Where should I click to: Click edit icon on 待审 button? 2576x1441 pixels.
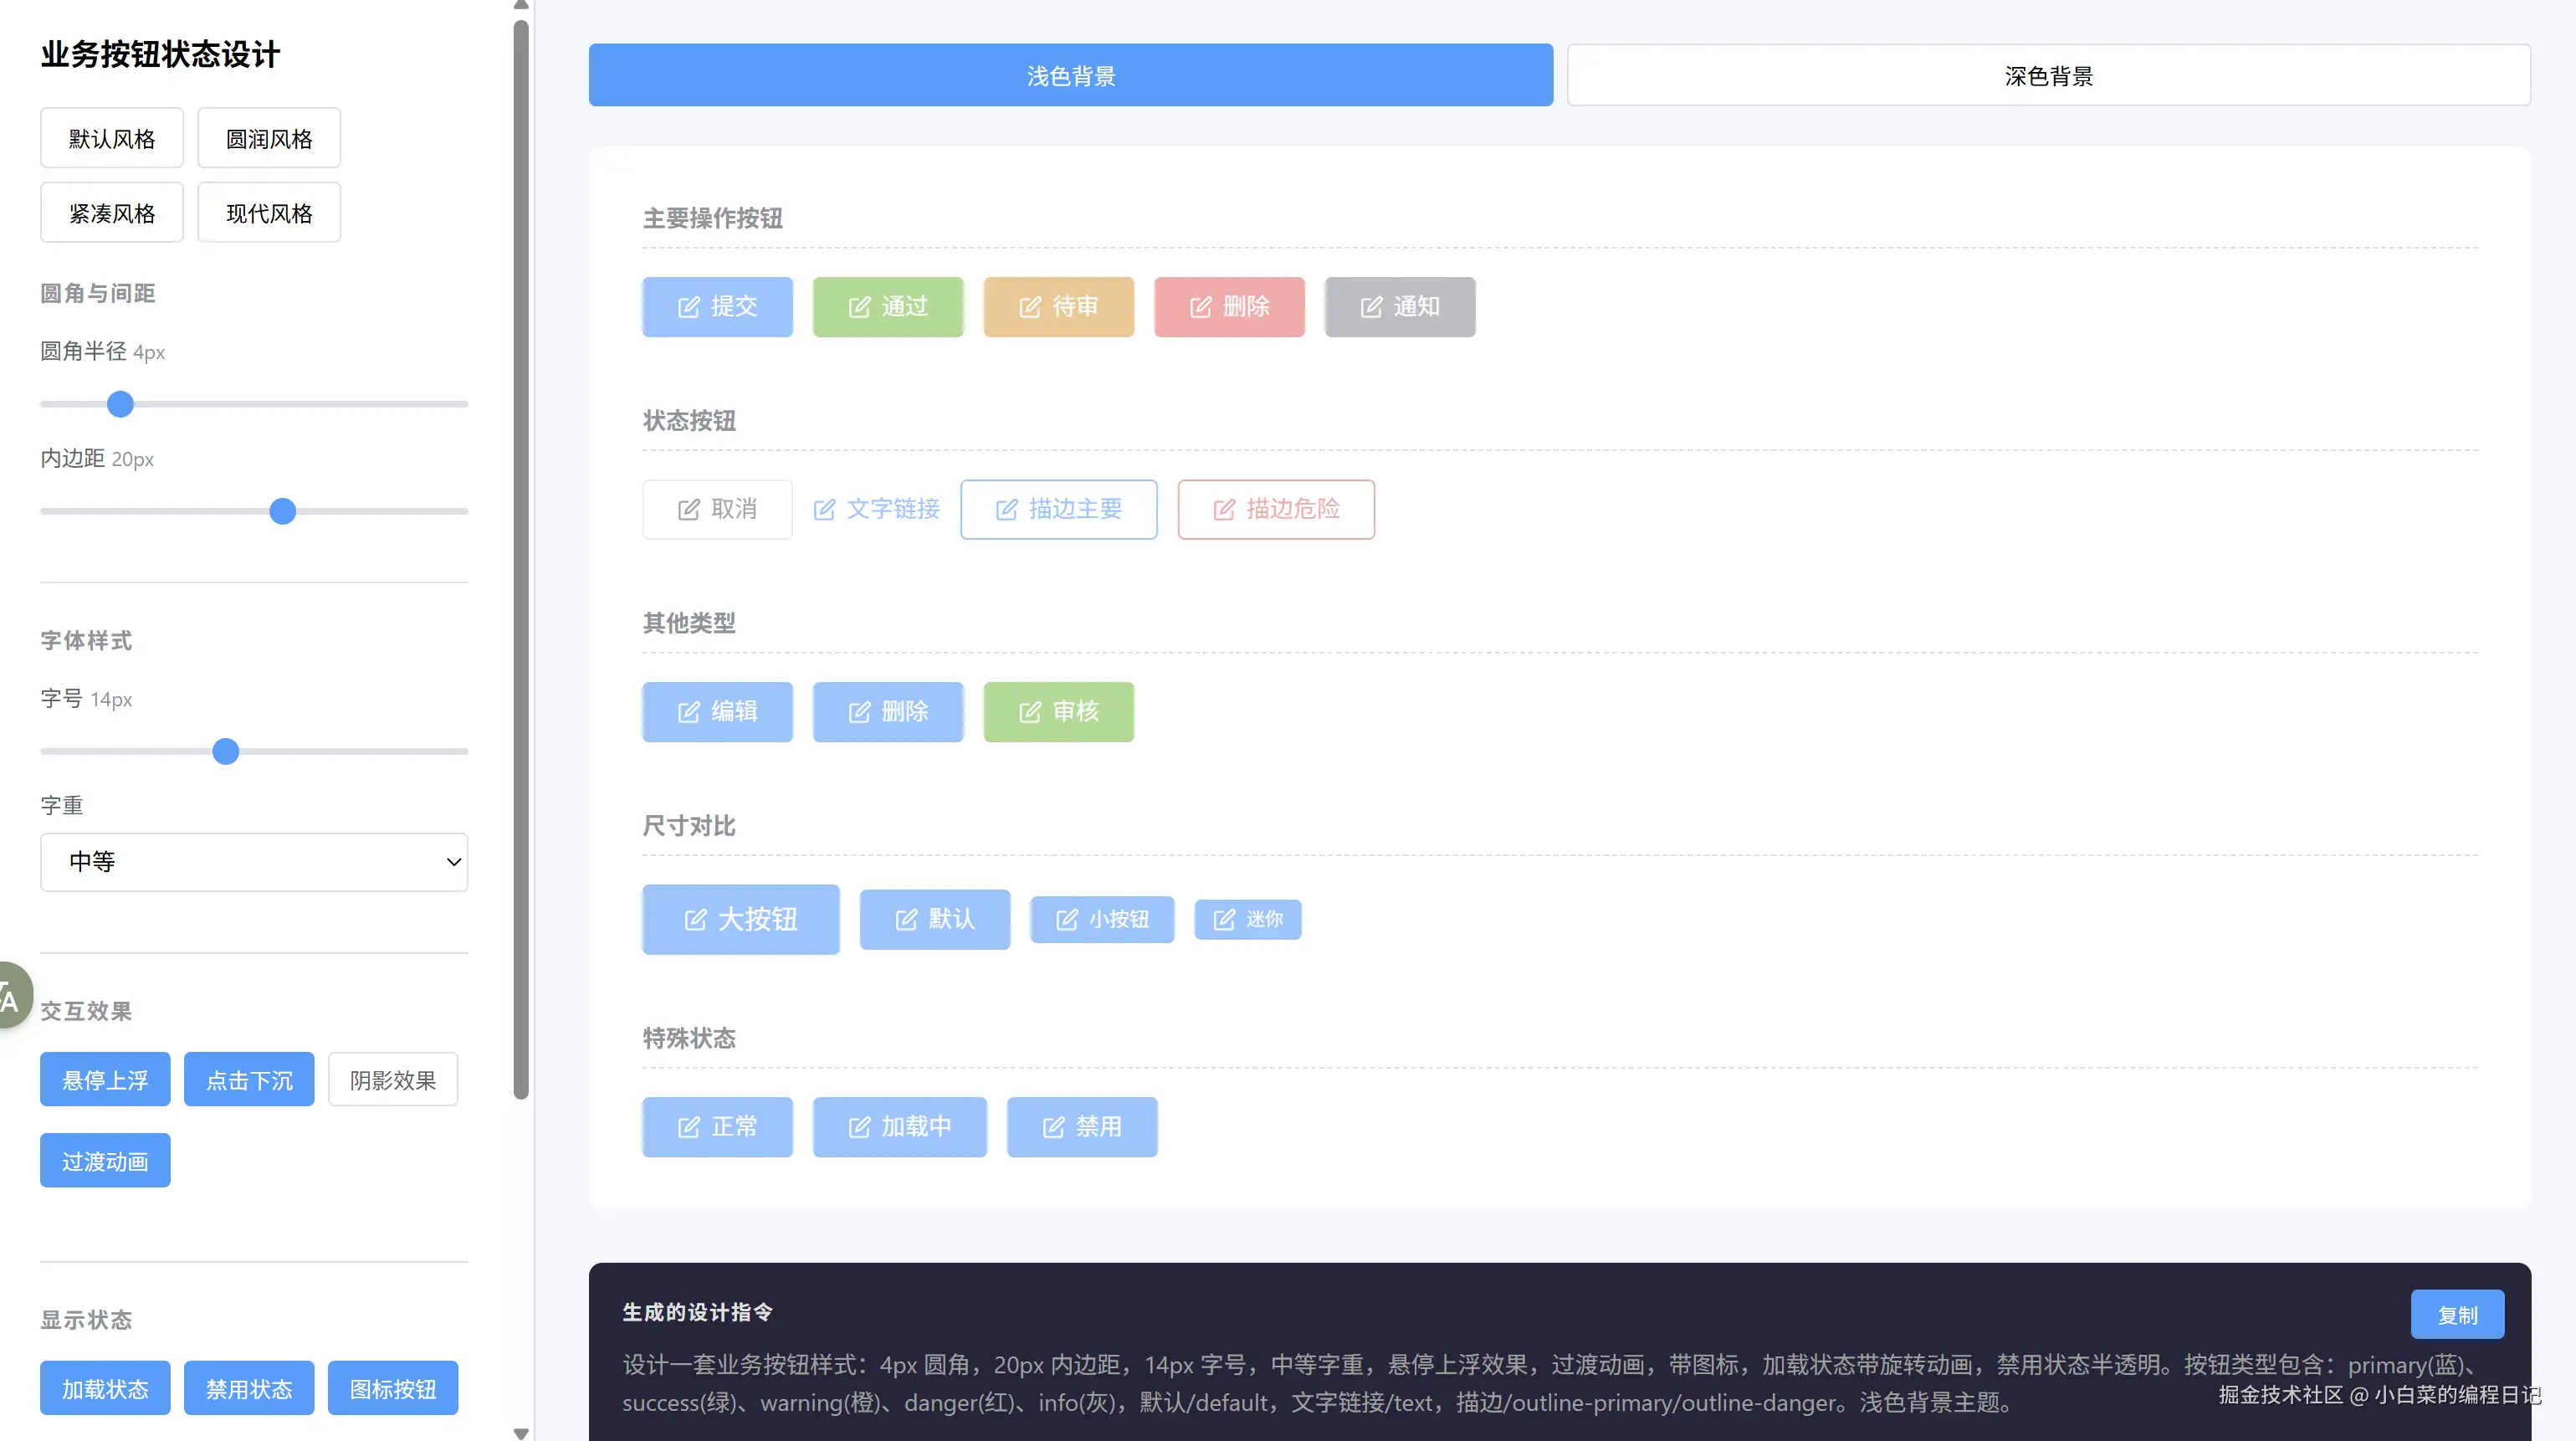1029,307
